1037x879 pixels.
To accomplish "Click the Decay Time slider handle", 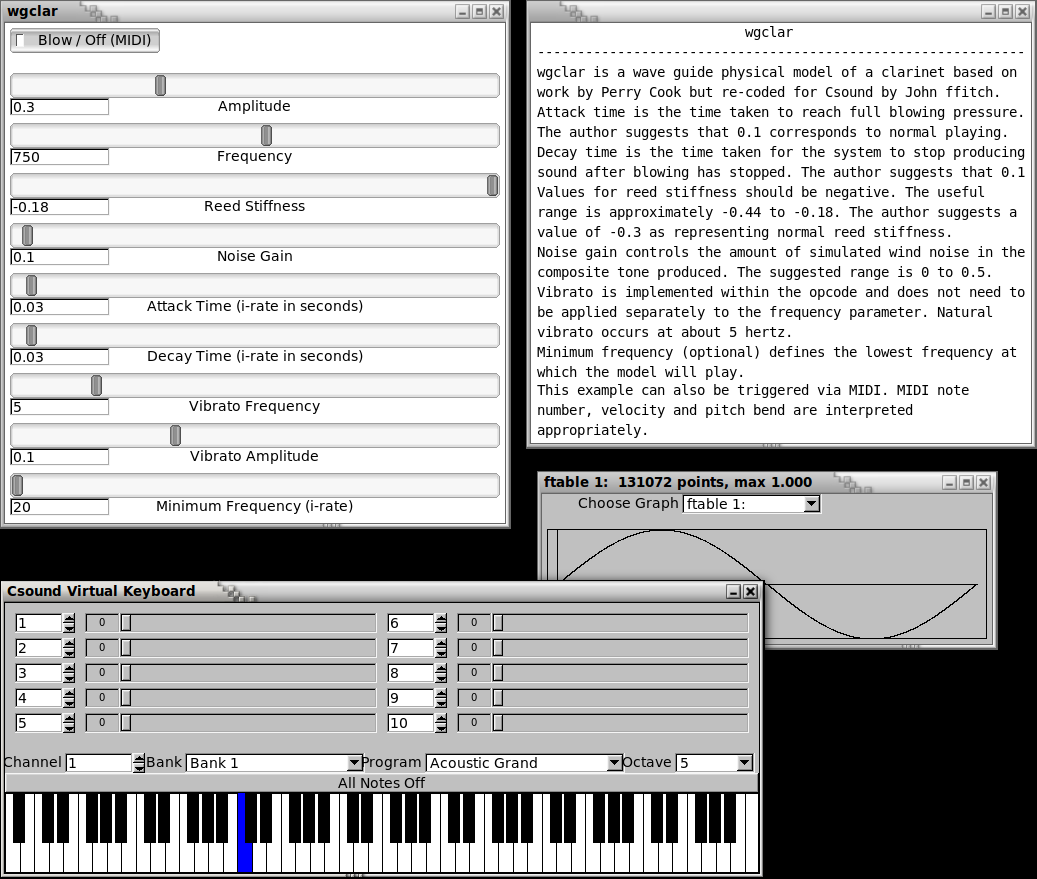I will tap(31, 336).
